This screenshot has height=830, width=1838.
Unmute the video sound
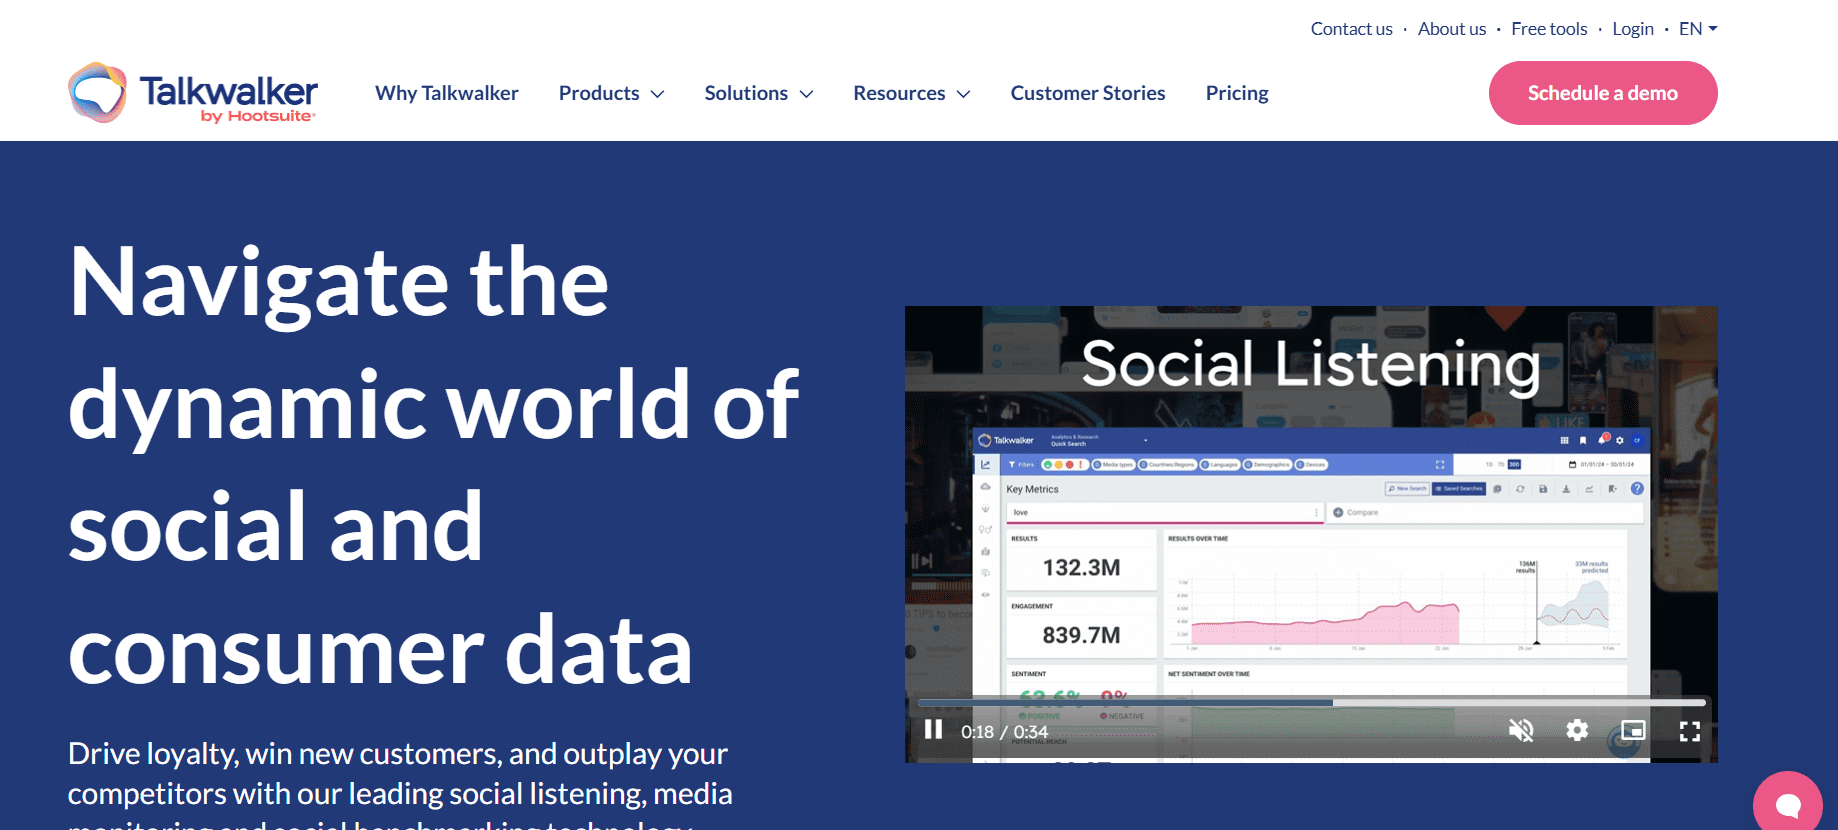tap(1521, 731)
